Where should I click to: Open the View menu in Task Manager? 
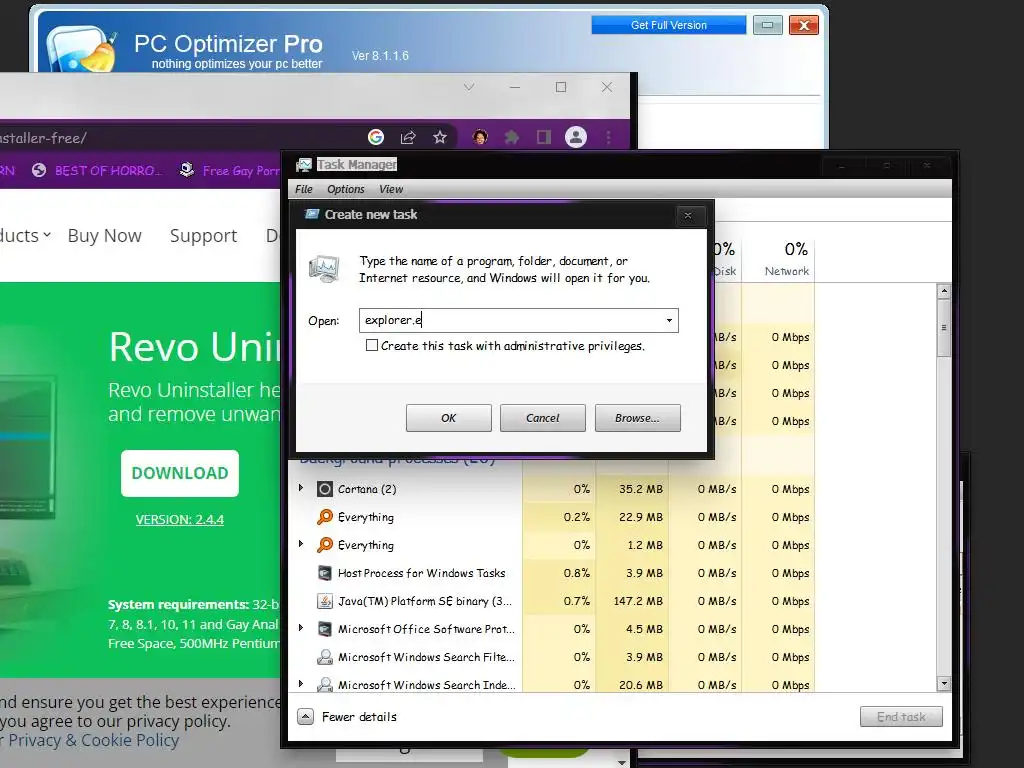pos(391,189)
